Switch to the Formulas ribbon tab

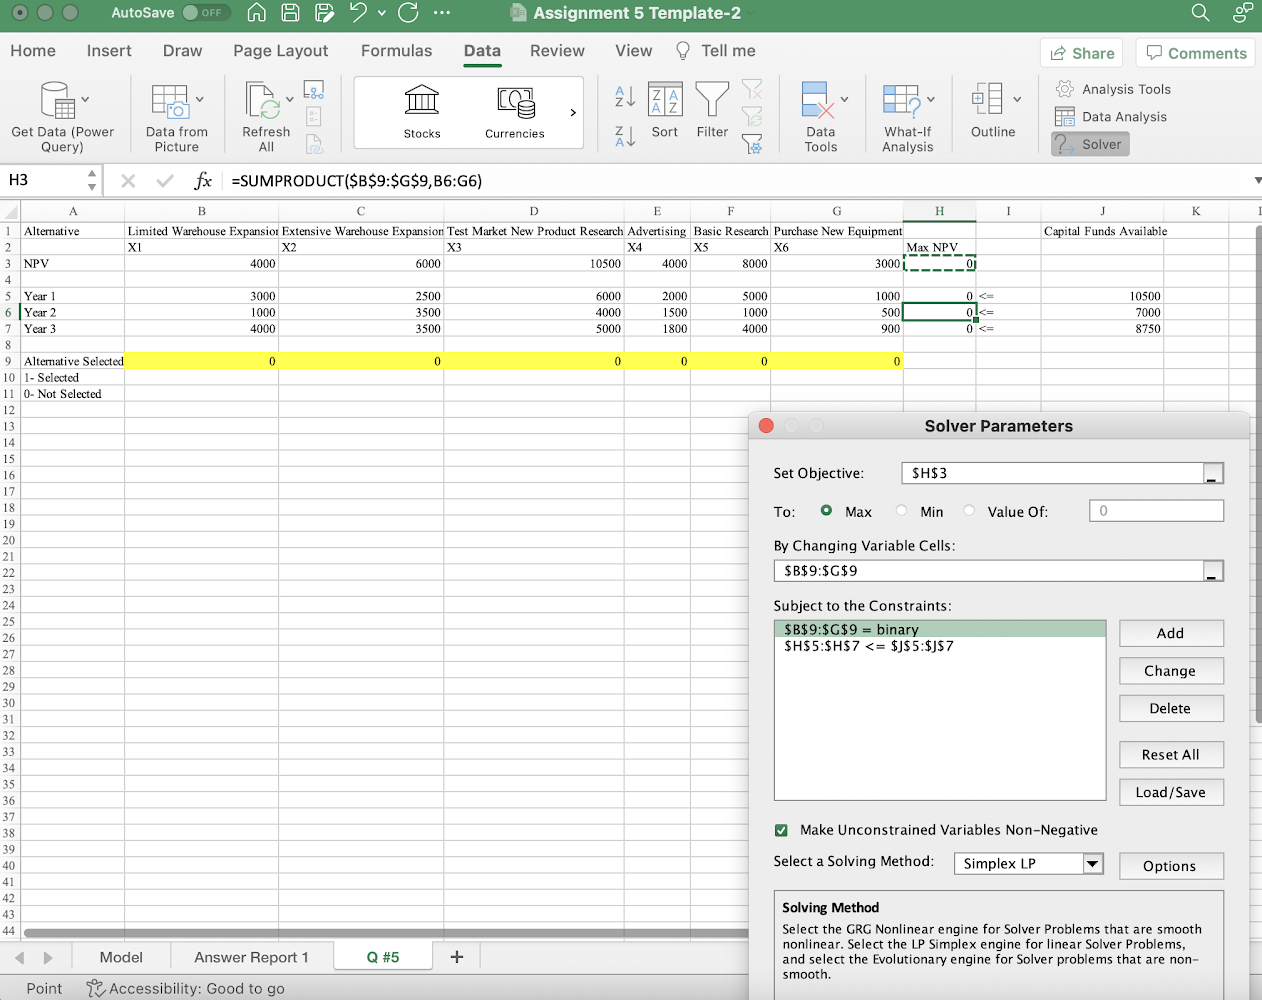coord(396,50)
